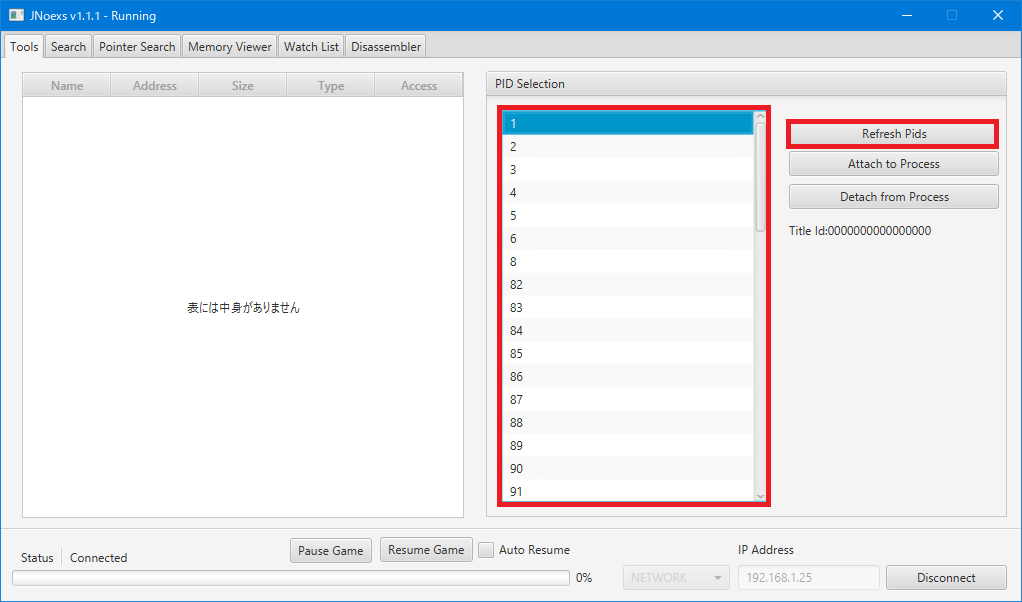The width and height of the screenshot is (1022, 602).
Task: Open the Memory Viewer tab
Action: pos(229,47)
